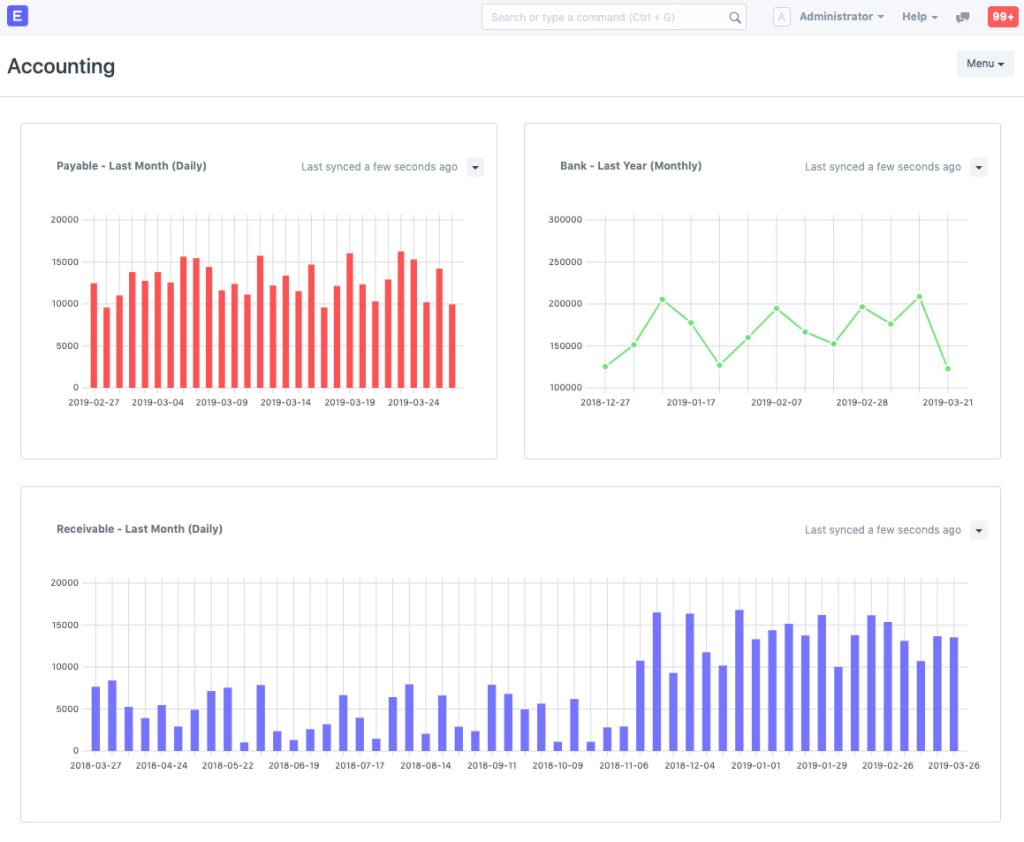Open the 99+ notifications badge
This screenshot has width=1024, height=842.
[1002, 17]
